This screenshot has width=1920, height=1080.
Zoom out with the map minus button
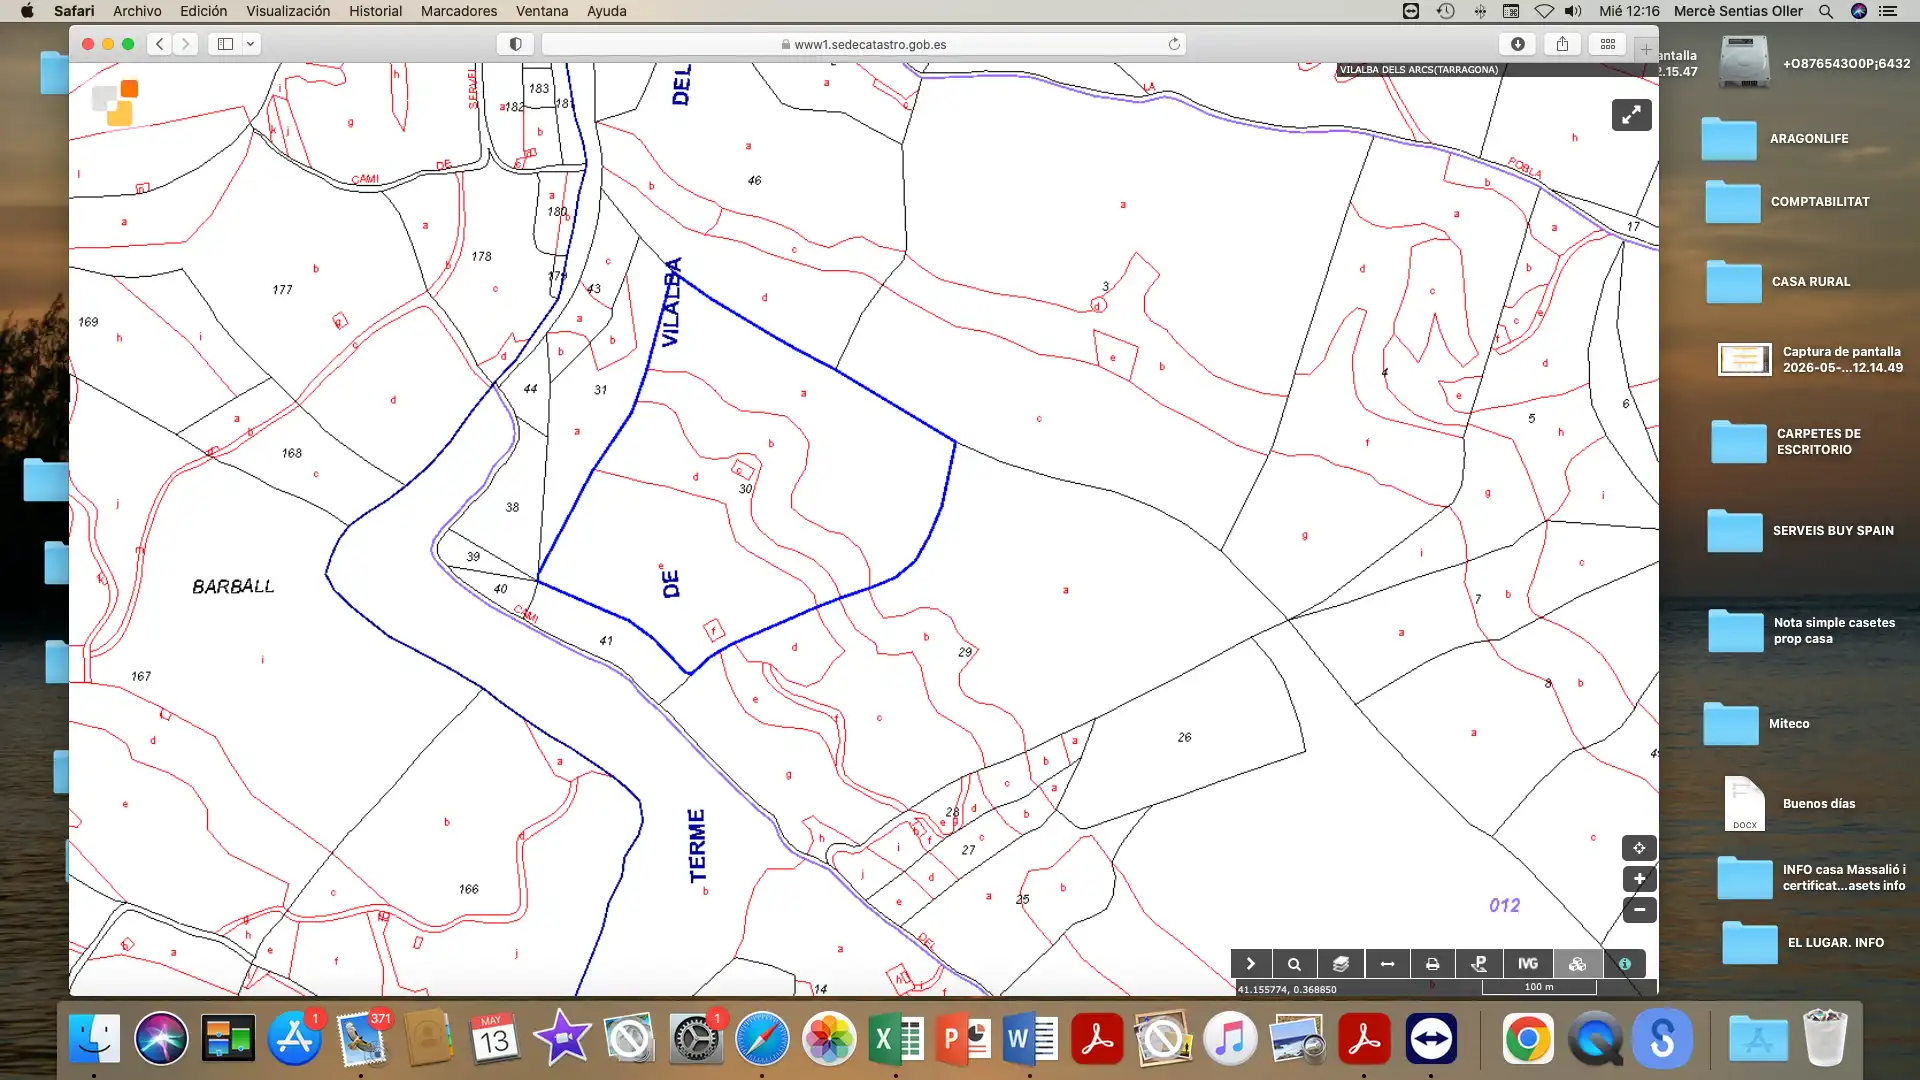pyautogui.click(x=1639, y=910)
